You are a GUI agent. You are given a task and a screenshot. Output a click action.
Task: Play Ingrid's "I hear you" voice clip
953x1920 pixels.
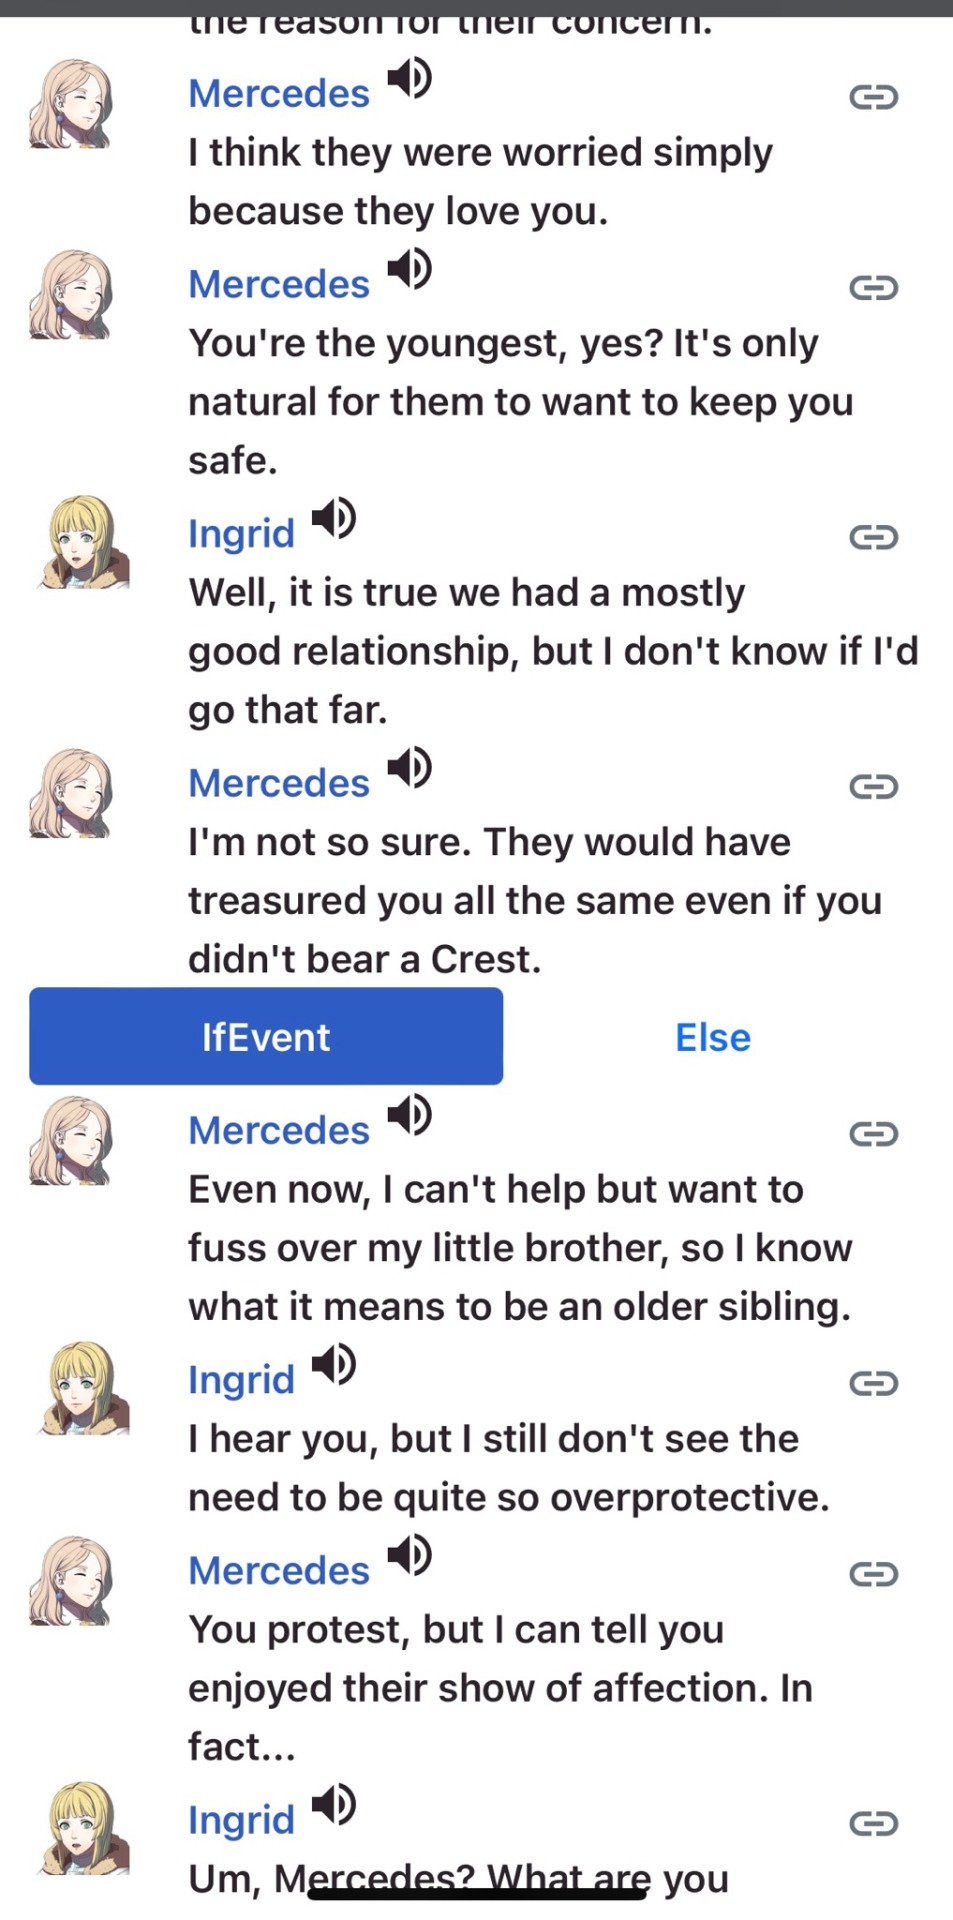point(334,1364)
